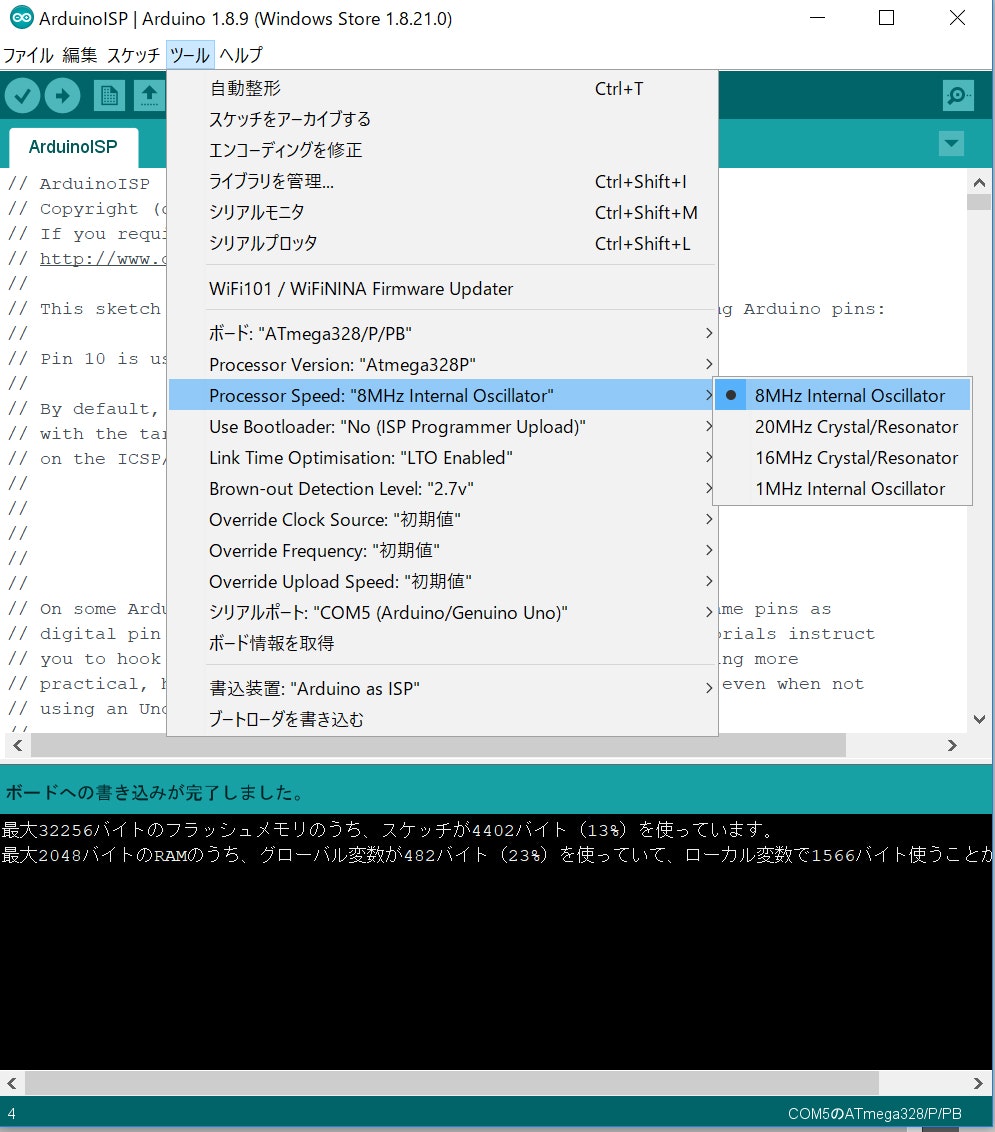Click the RAM usage console line

click(497, 855)
